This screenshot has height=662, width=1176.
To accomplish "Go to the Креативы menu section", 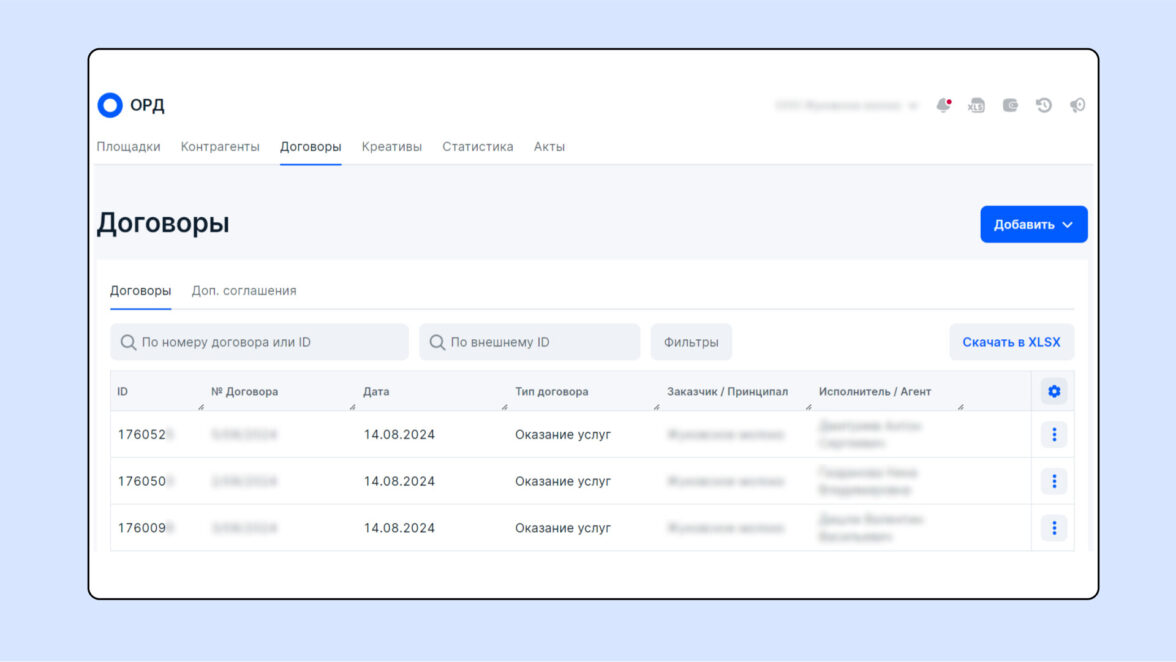I will [391, 147].
